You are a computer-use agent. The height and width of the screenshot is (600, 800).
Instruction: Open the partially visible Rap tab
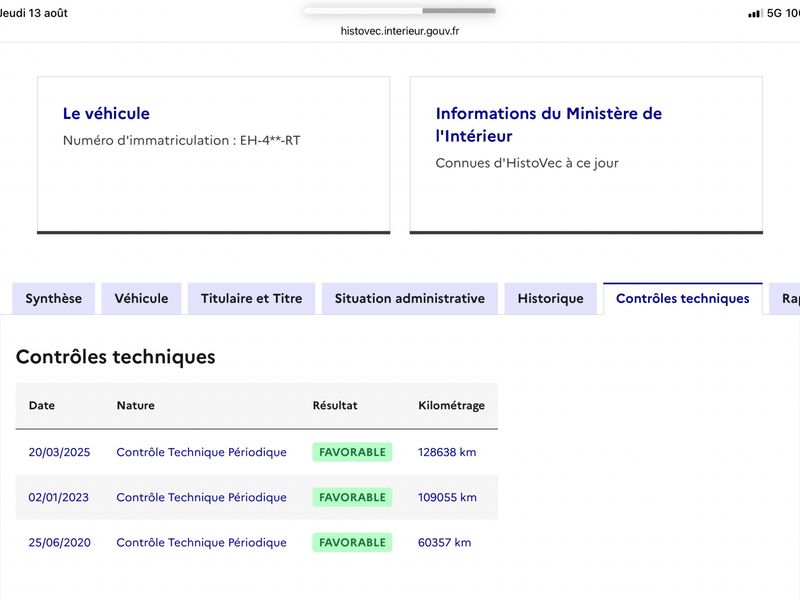(786, 298)
